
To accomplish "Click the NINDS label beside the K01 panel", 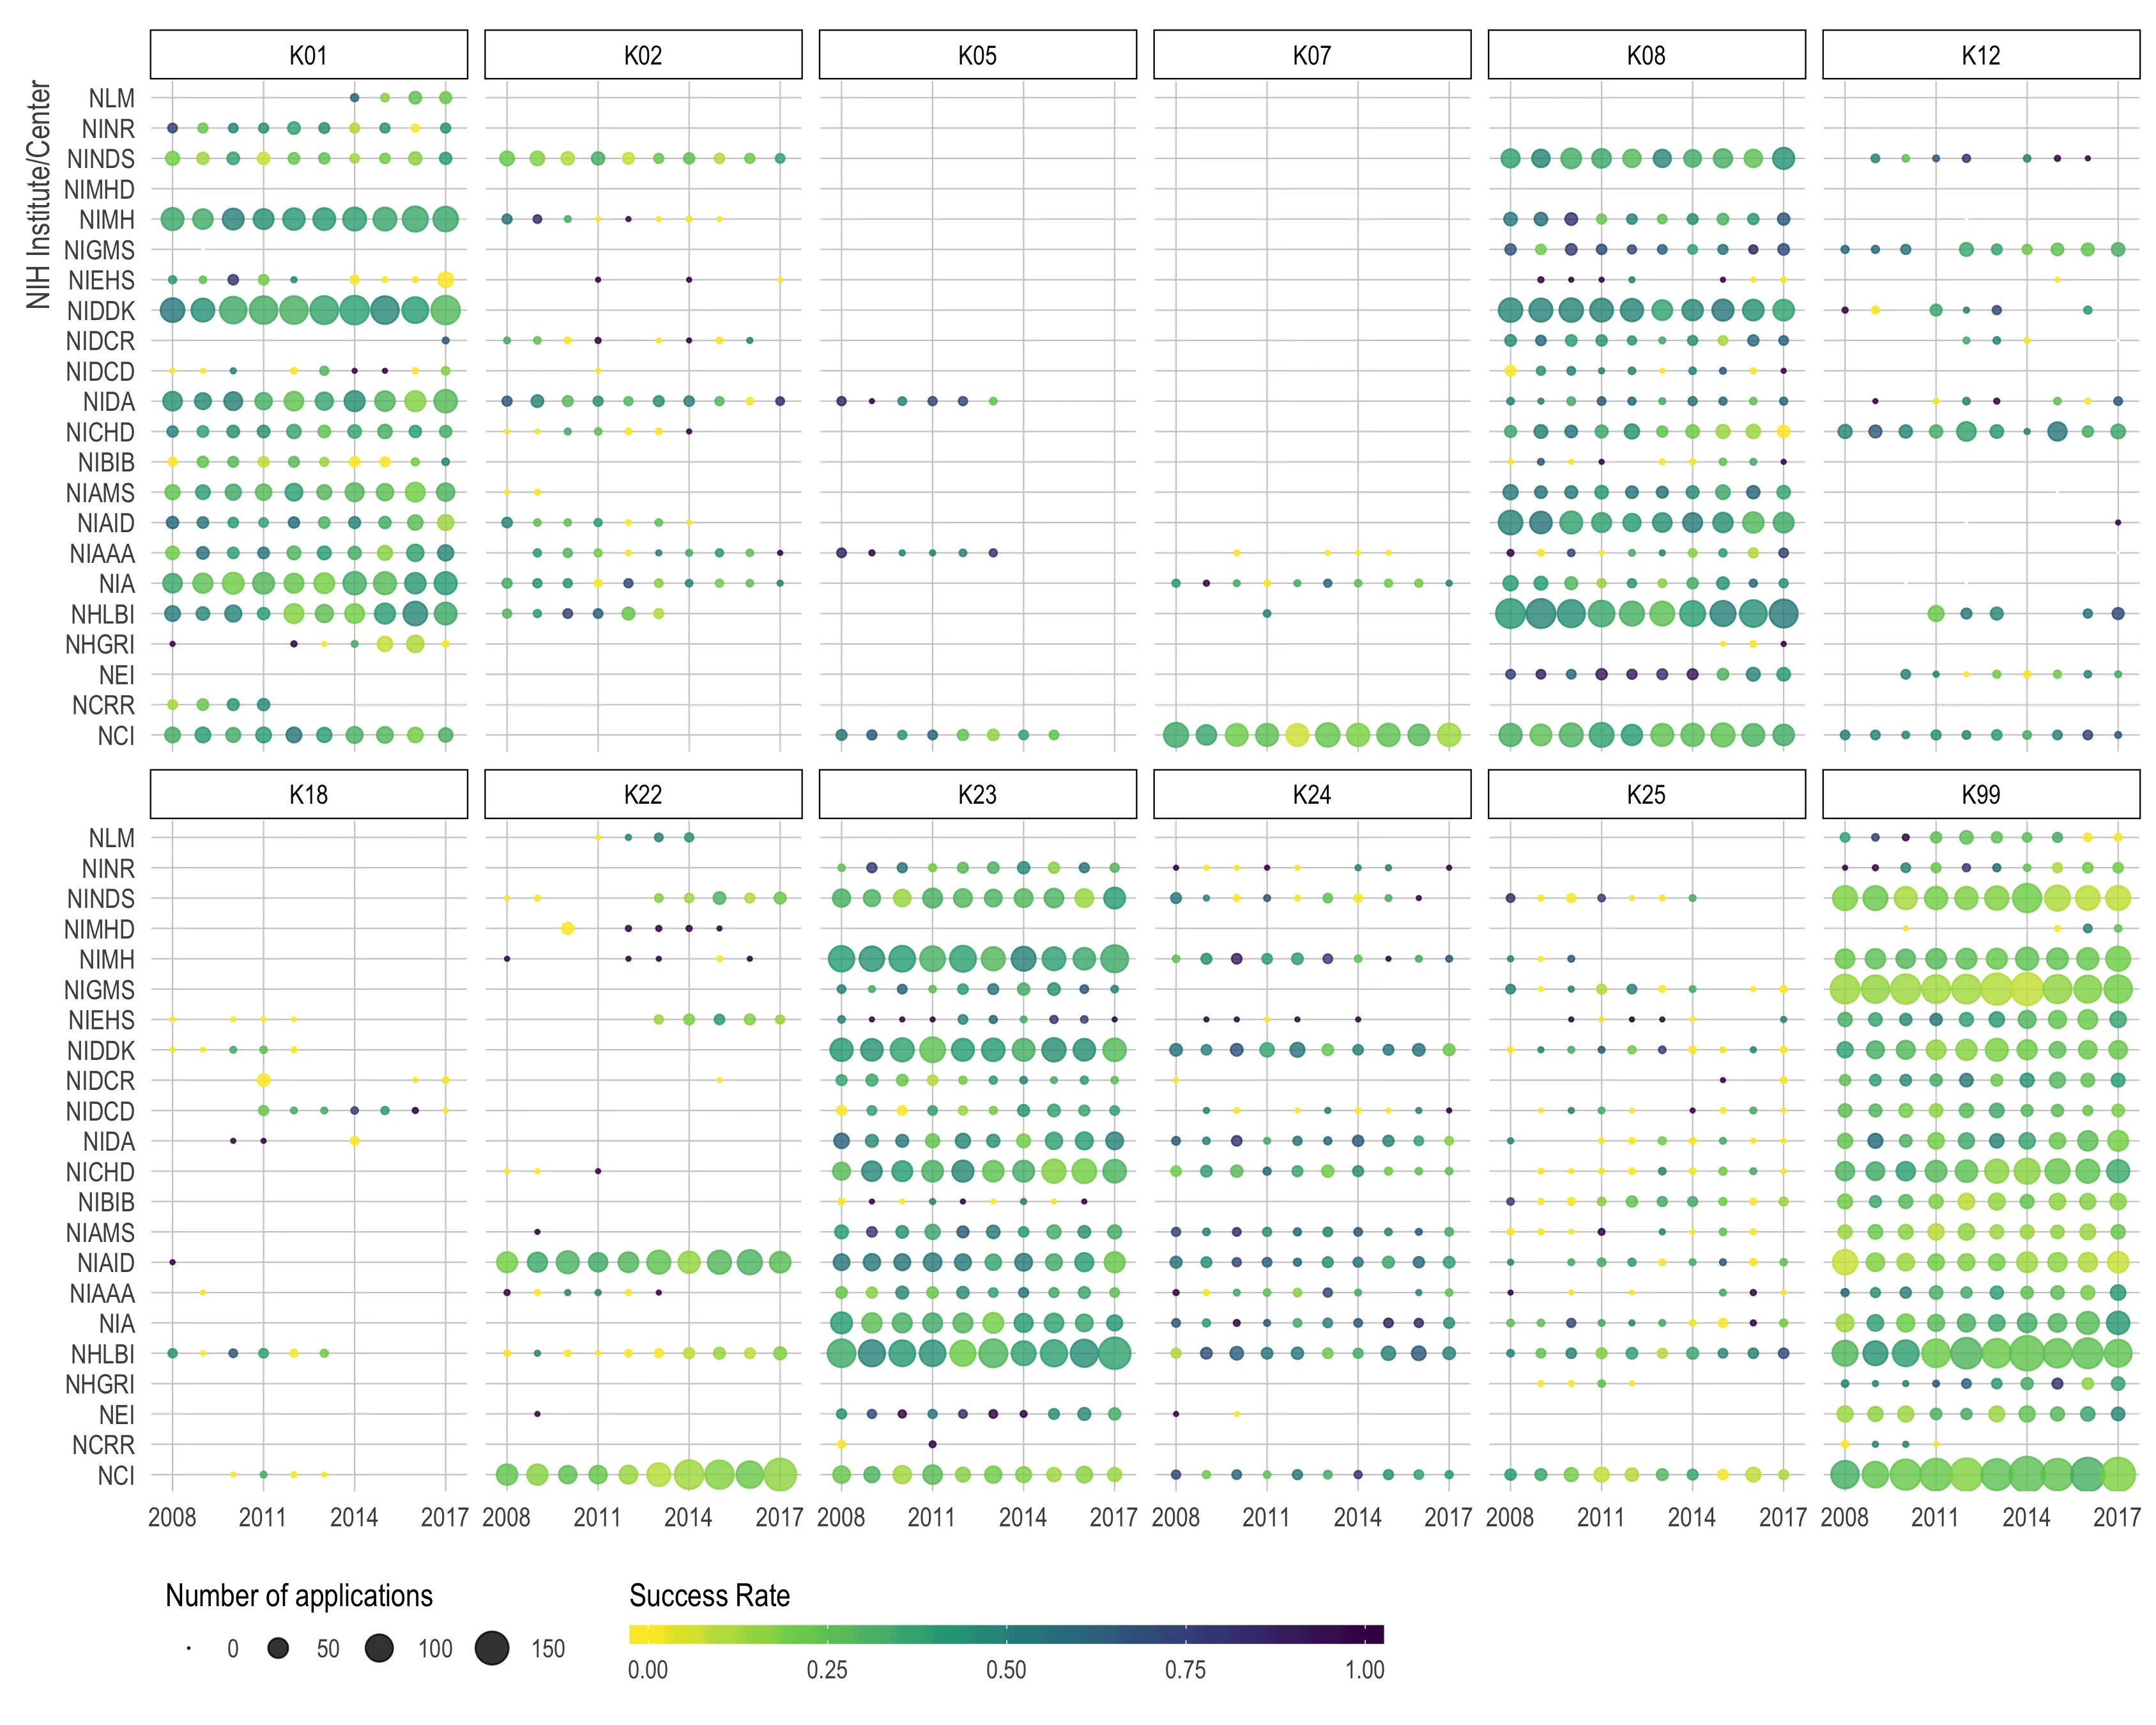I will pyautogui.click(x=100, y=158).
